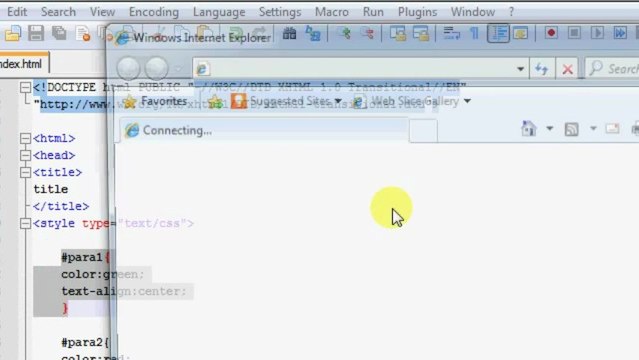The height and width of the screenshot is (360, 639).
Task: Click the Read Mail icon
Action: coord(613,129)
